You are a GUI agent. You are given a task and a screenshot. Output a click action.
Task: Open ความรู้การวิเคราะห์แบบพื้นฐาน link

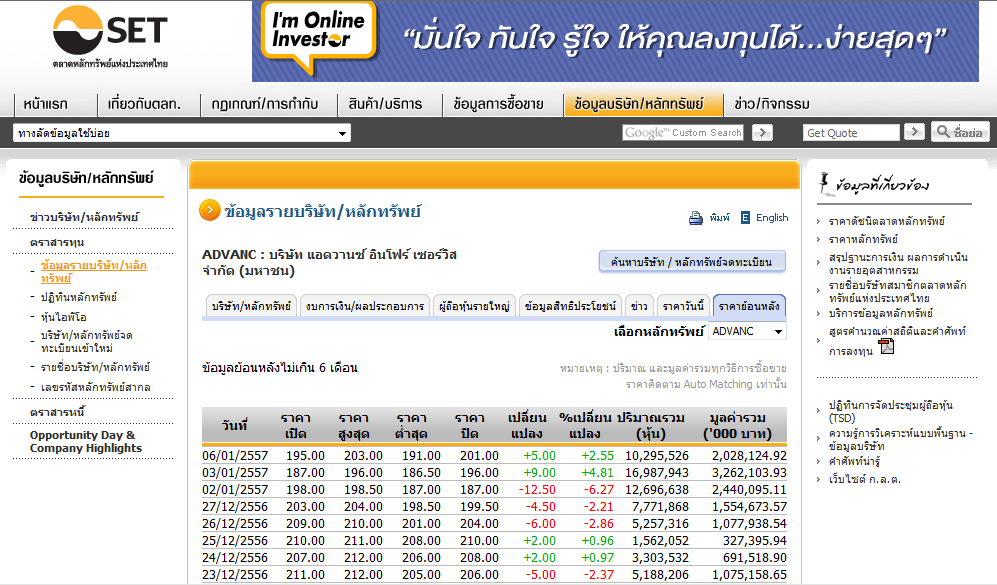pyautogui.click(x=900, y=439)
